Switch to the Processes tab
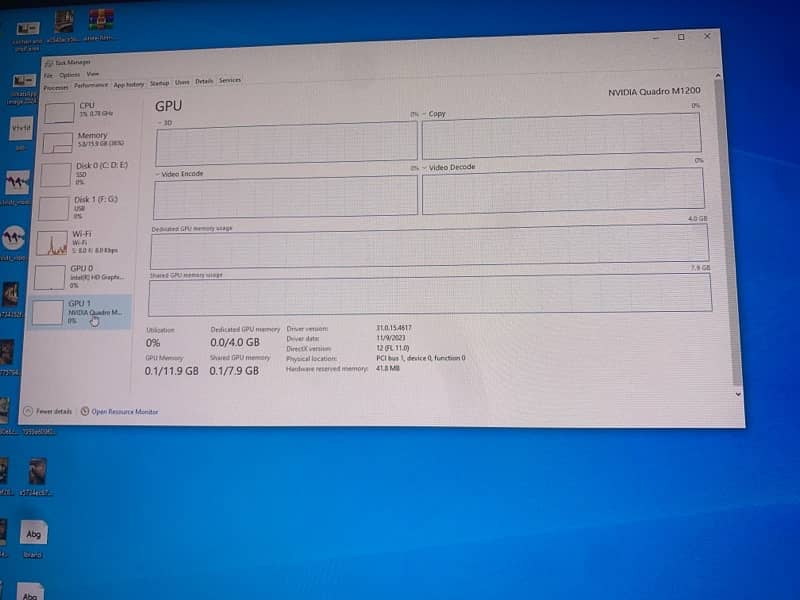The image size is (800, 600). coord(56,85)
